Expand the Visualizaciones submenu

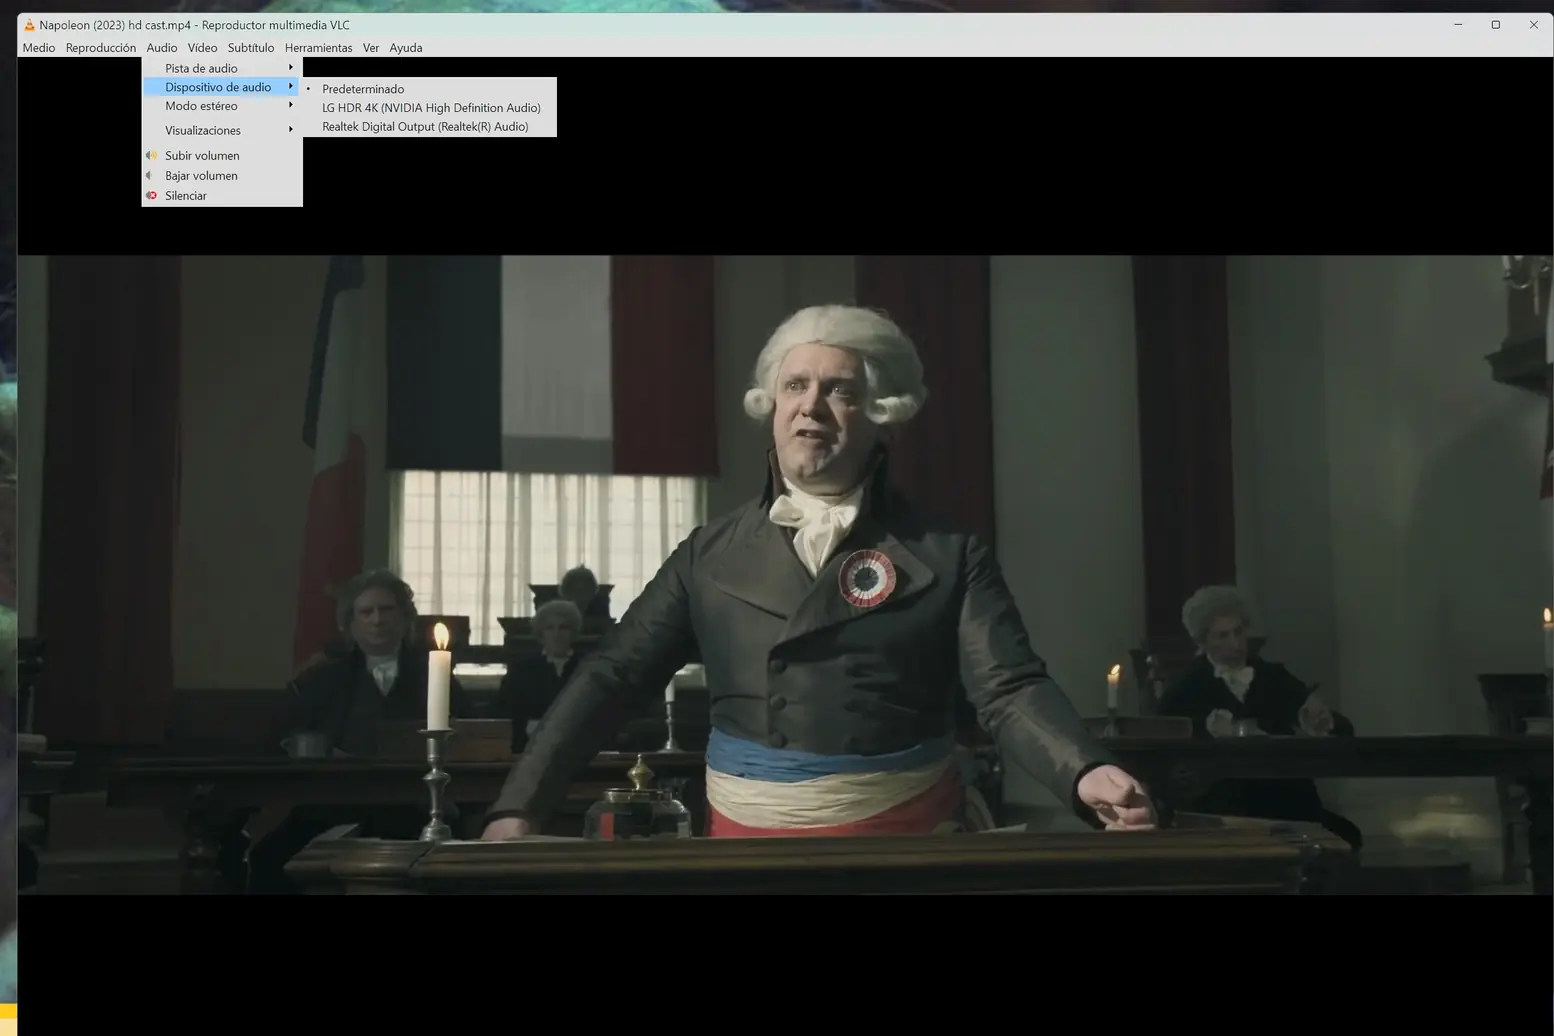(222, 130)
